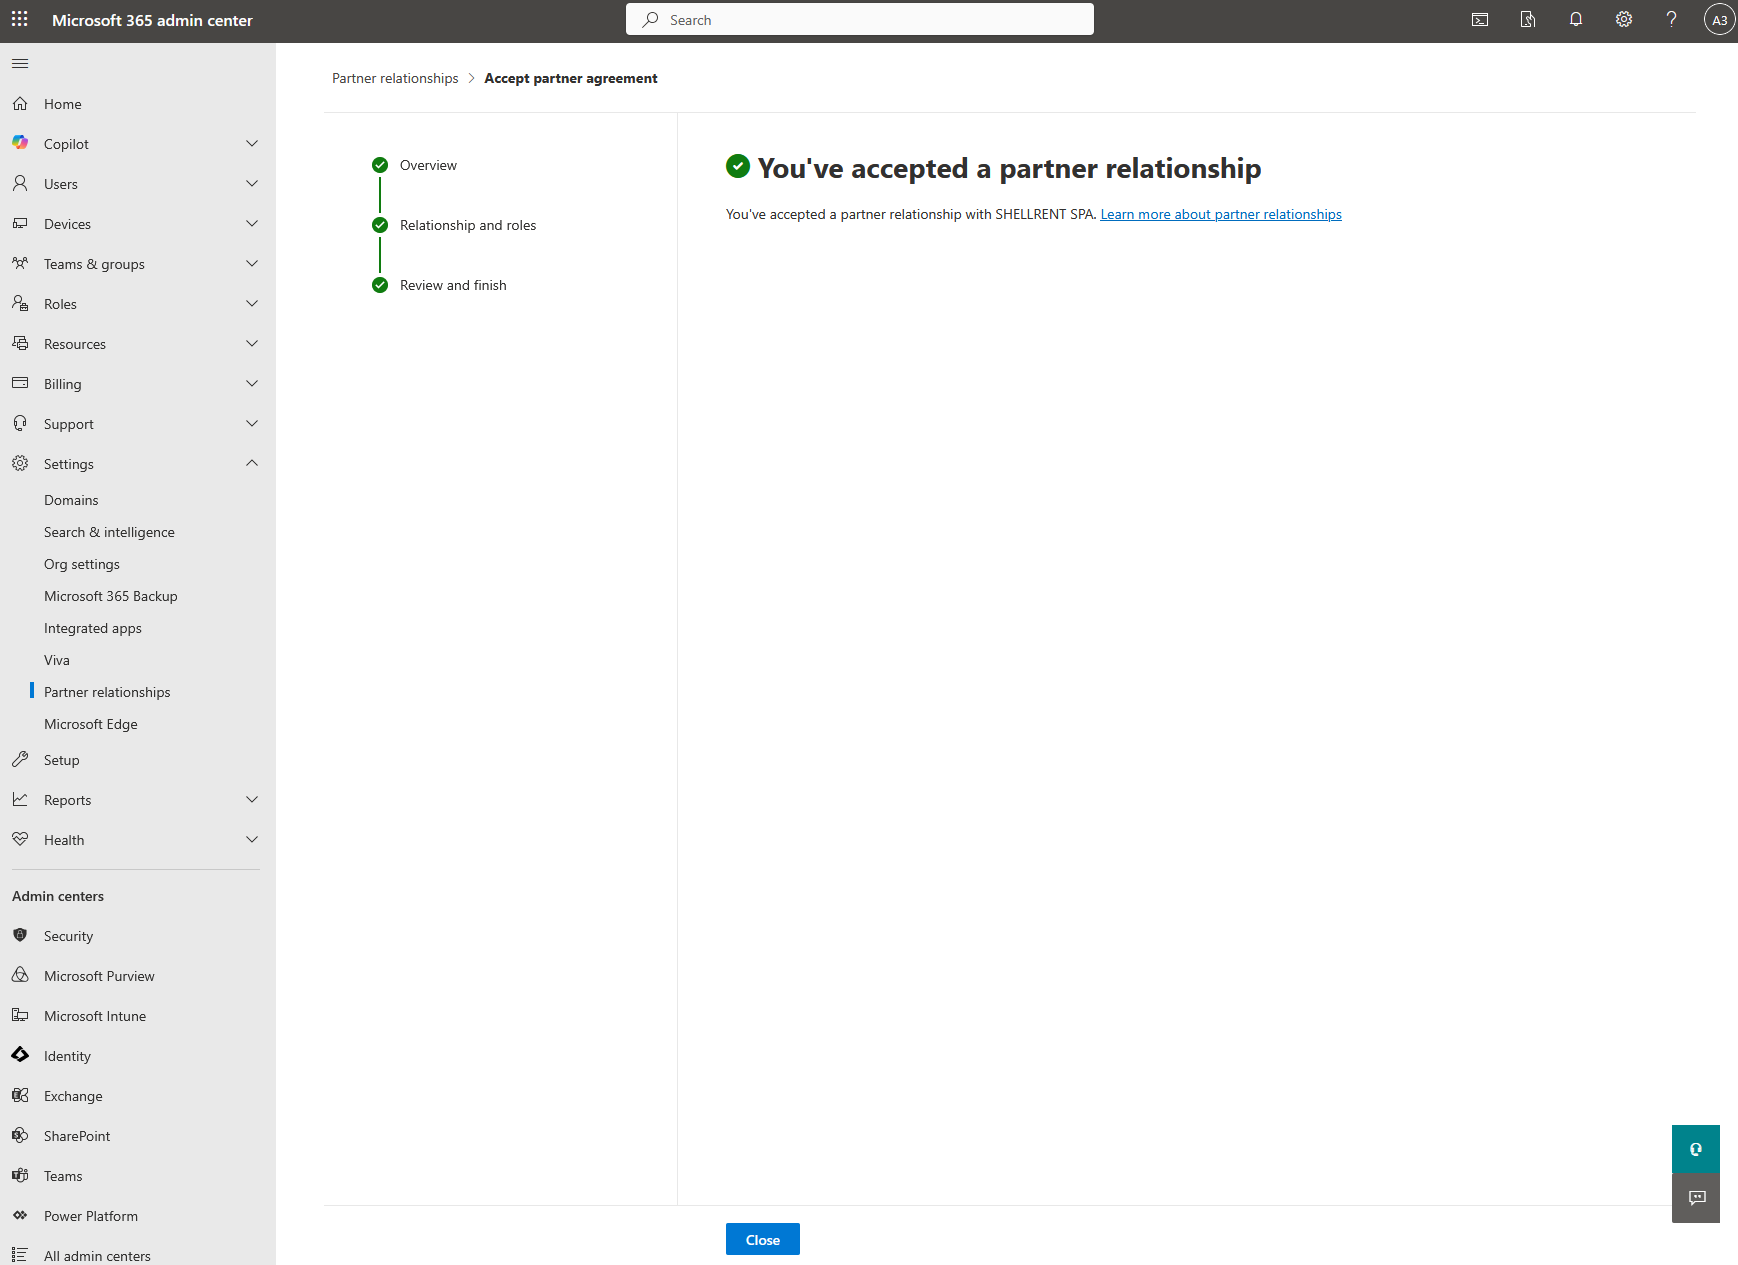Open the what's new document icon
1738x1265 pixels.
tap(1528, 20)
